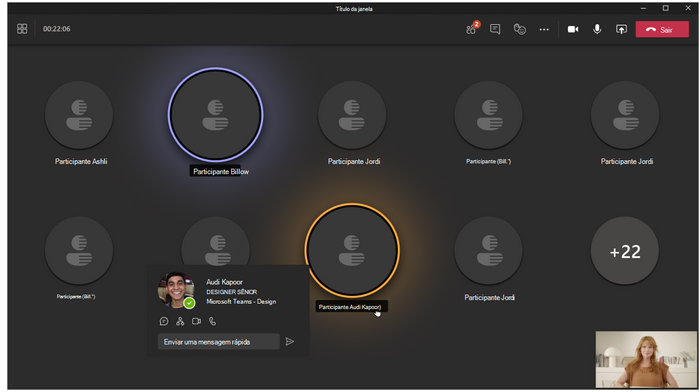Start audio call from contact card
The image size is (700, 392).
212,321
